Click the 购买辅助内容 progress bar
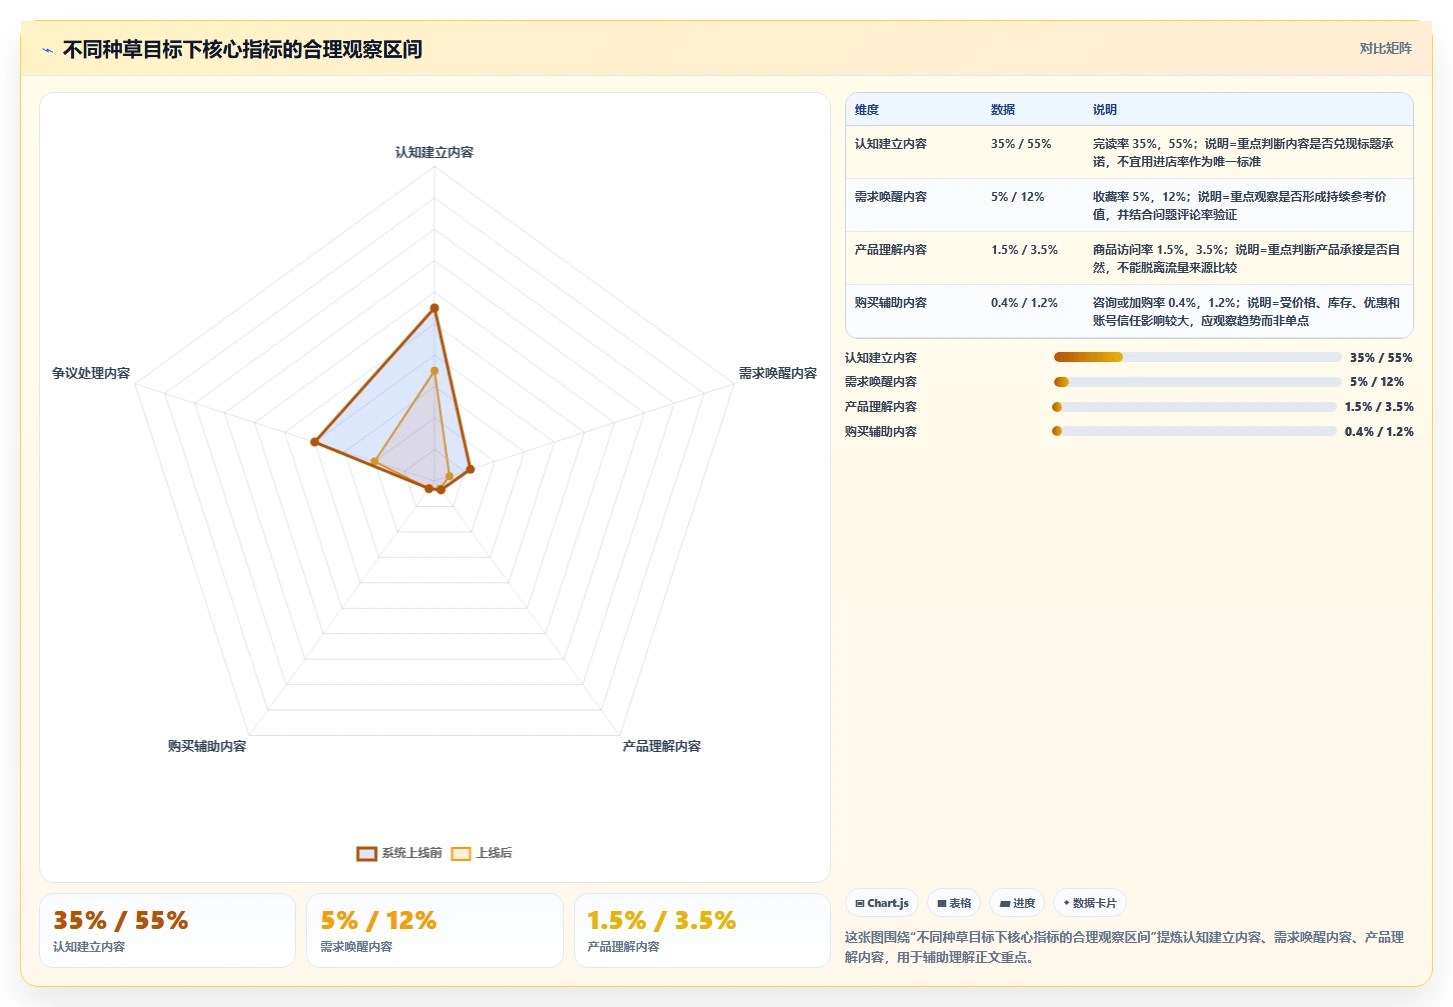Image resolution: width=1453 pixels, height=1007 pixels. click(x=1194, y=431)
